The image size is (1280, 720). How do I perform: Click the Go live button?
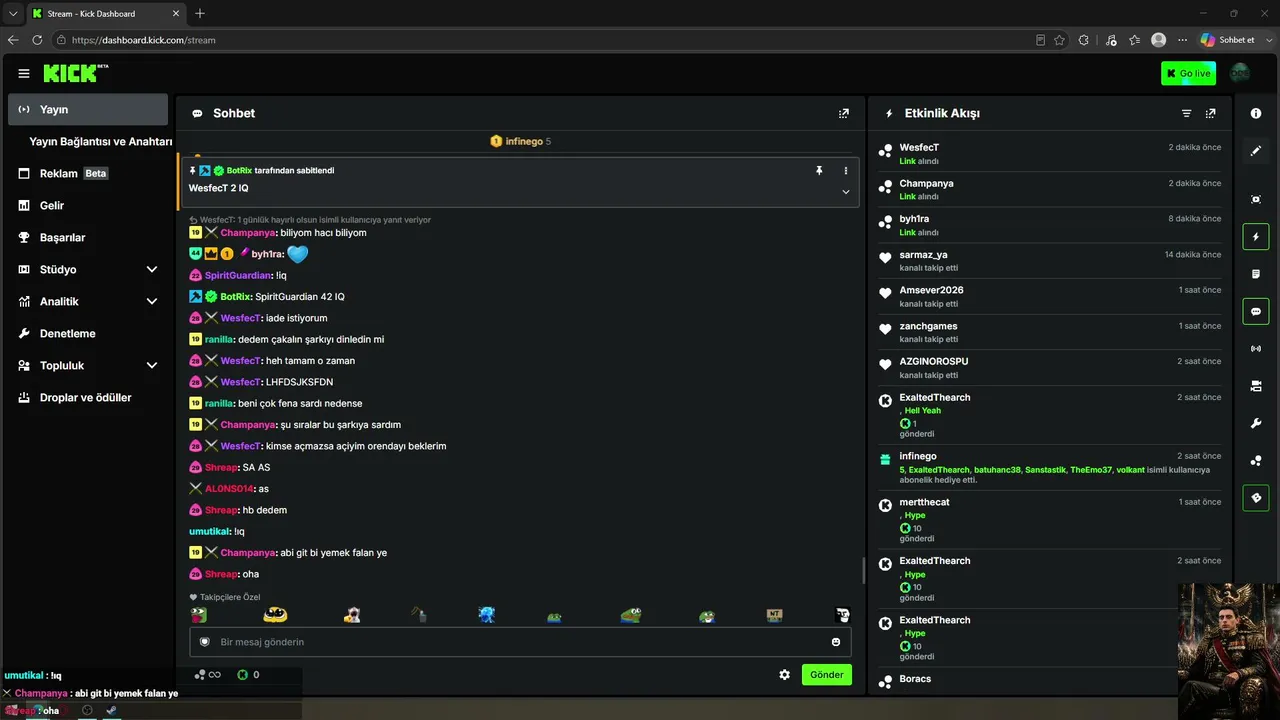pos(1188,73)
